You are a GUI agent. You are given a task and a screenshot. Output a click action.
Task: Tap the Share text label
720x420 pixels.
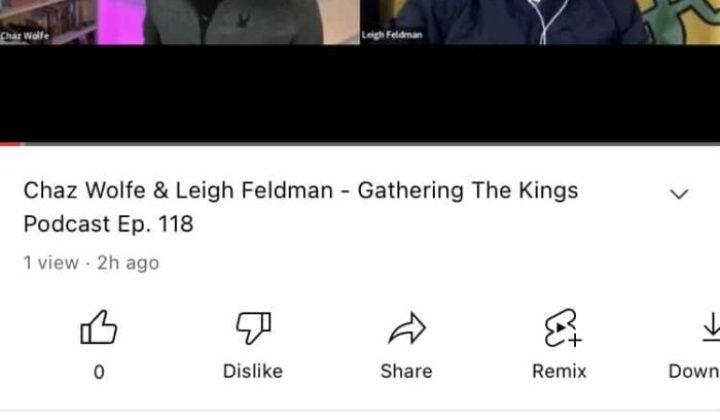406,371
